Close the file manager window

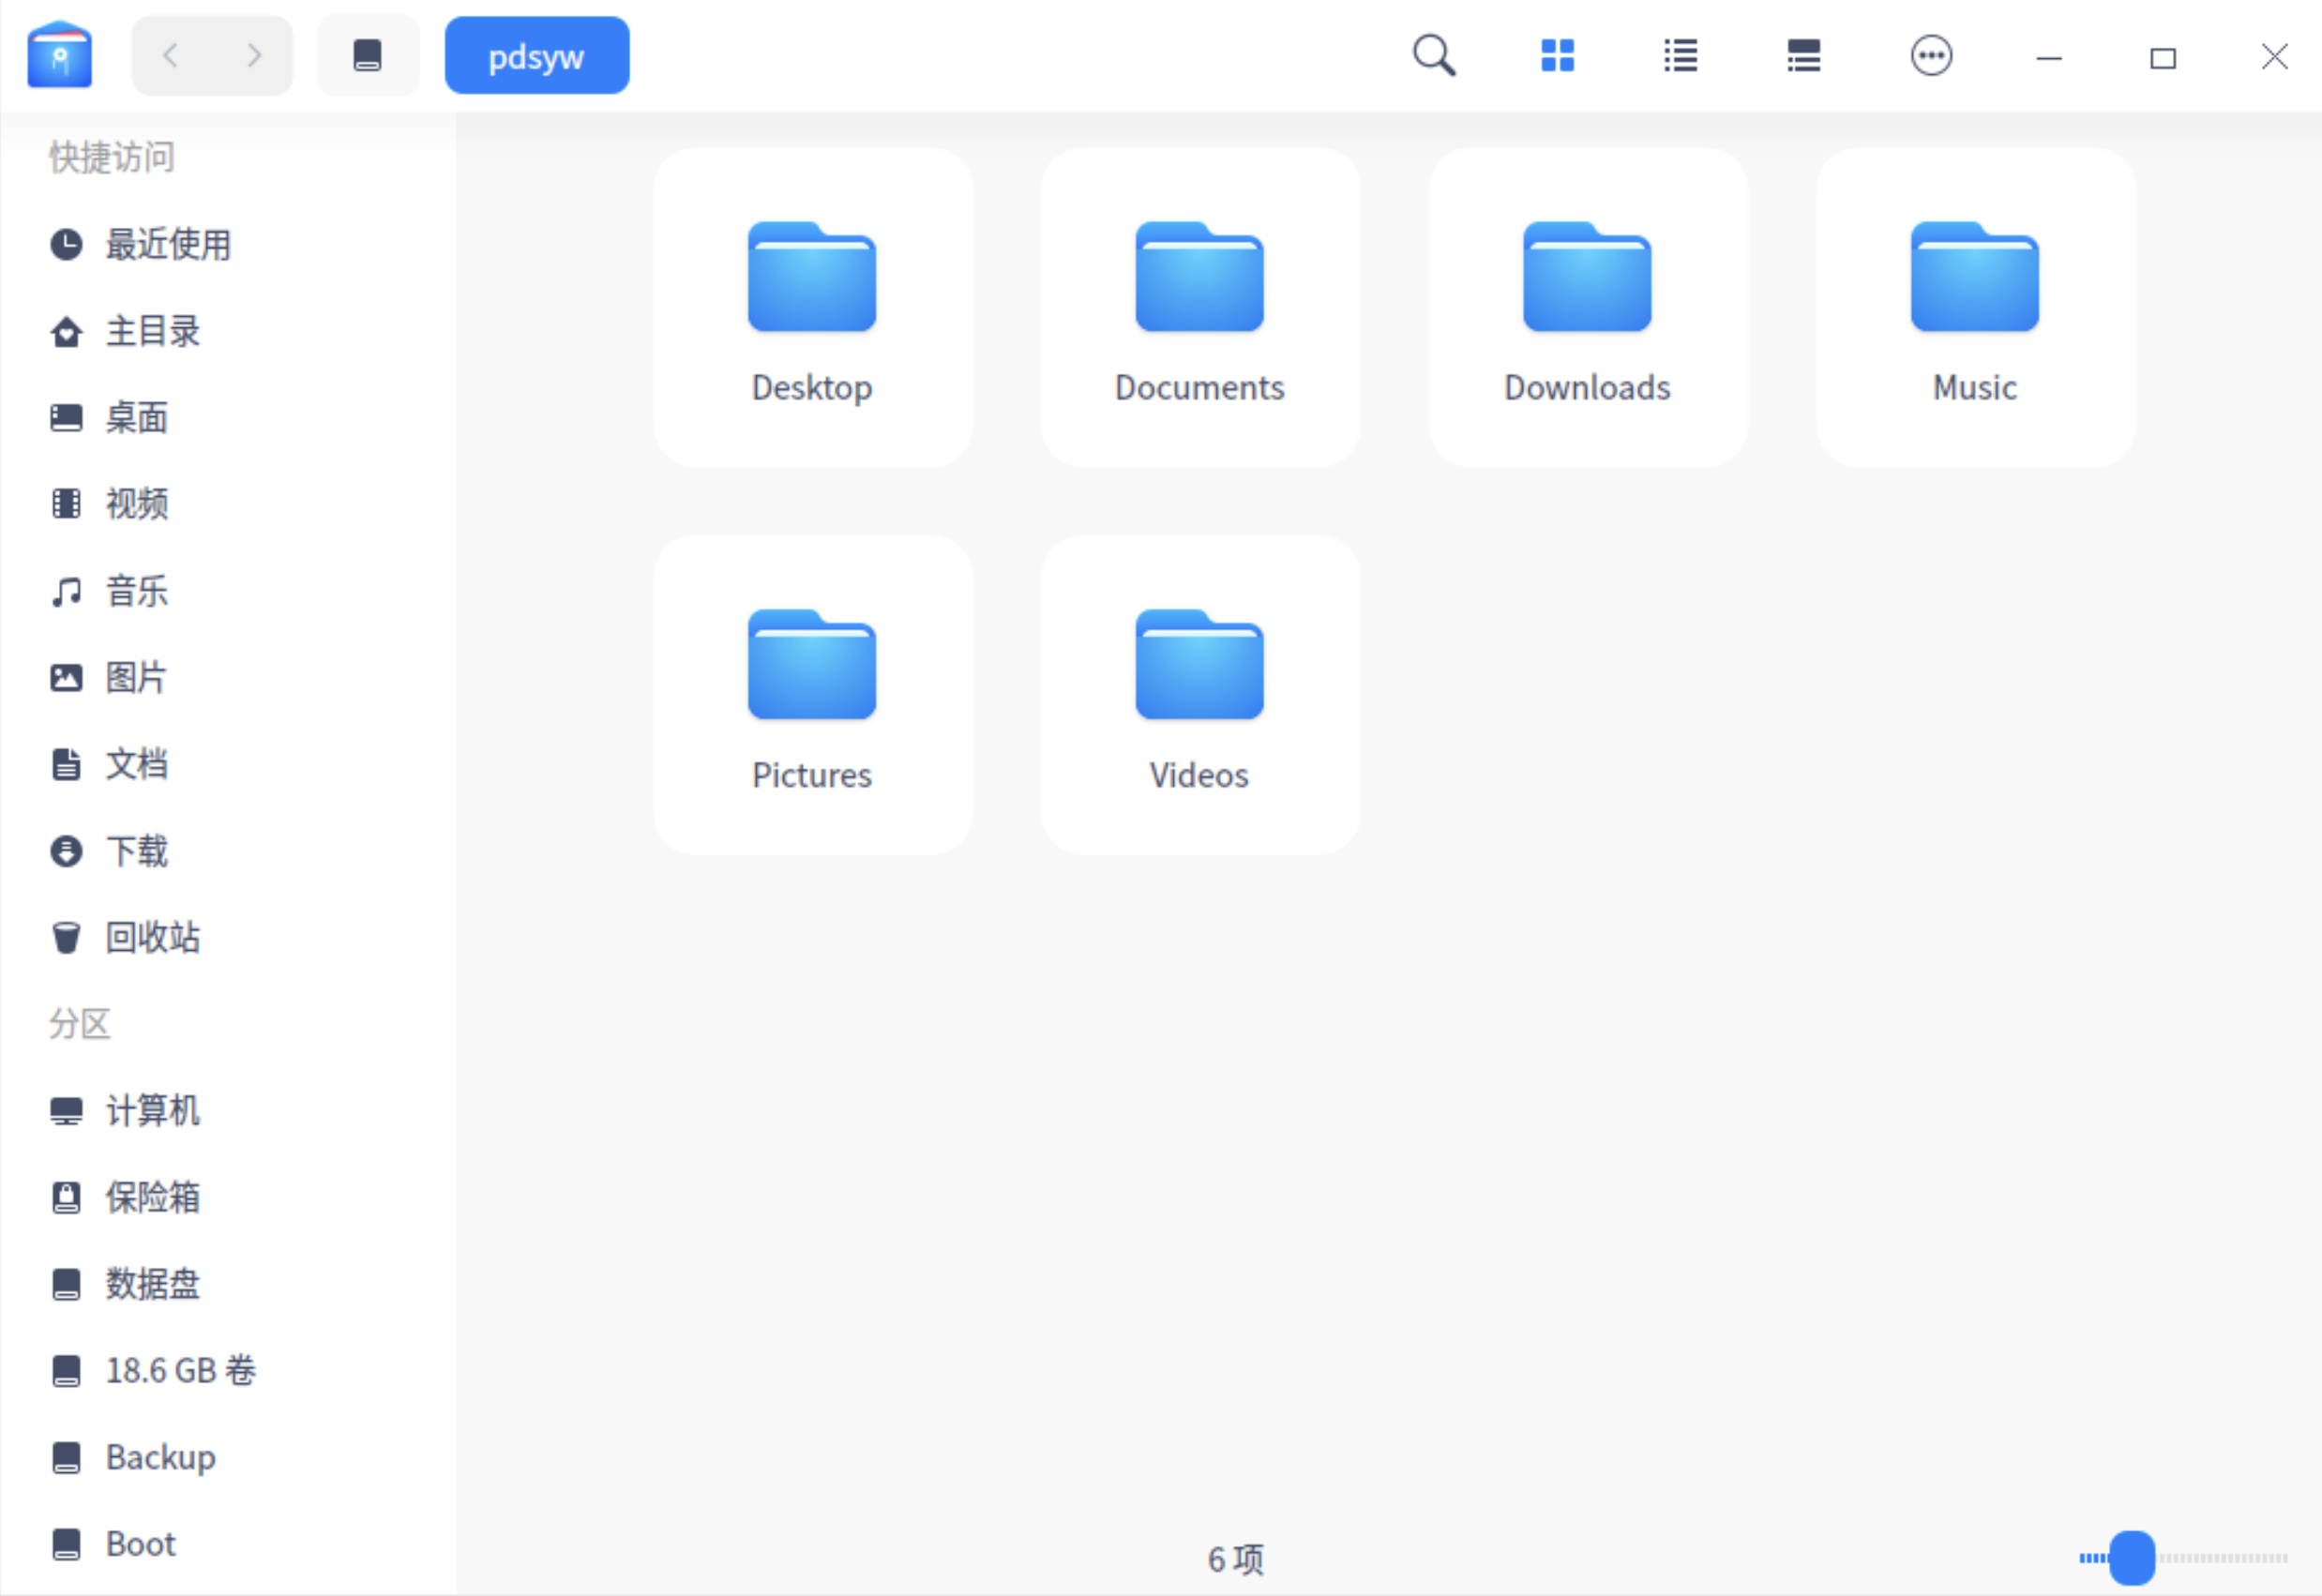[x=2275, y=57]
